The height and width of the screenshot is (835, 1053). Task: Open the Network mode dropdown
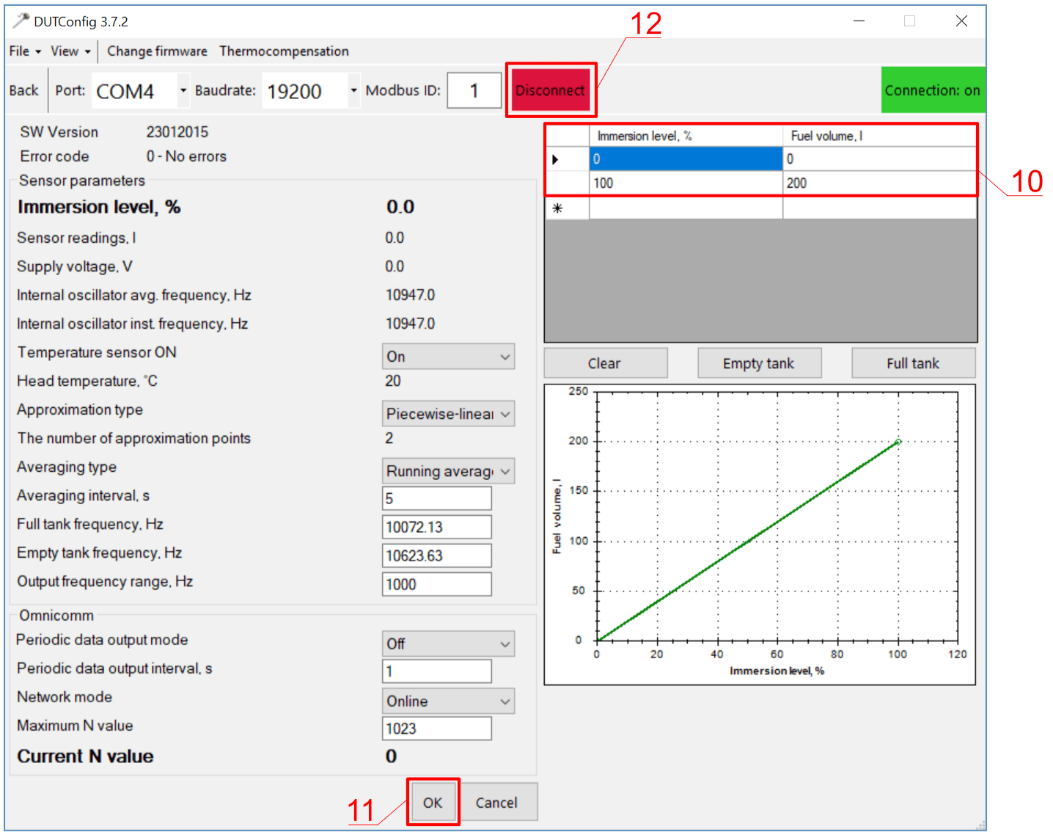(x=448, y=701)
